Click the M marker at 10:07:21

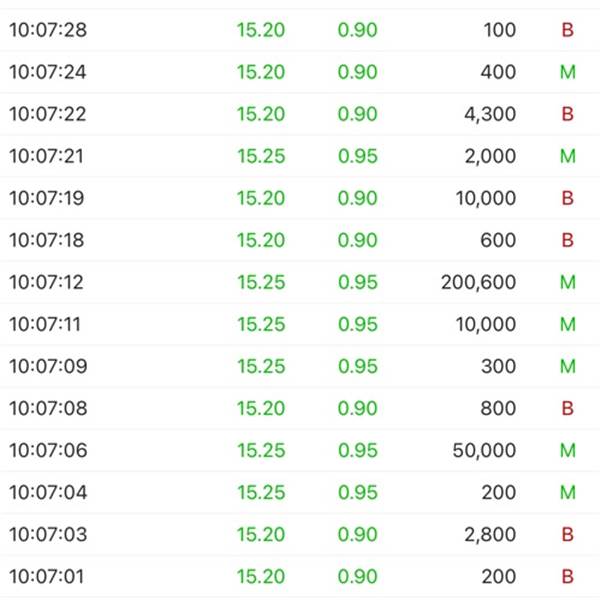(567, 156)
